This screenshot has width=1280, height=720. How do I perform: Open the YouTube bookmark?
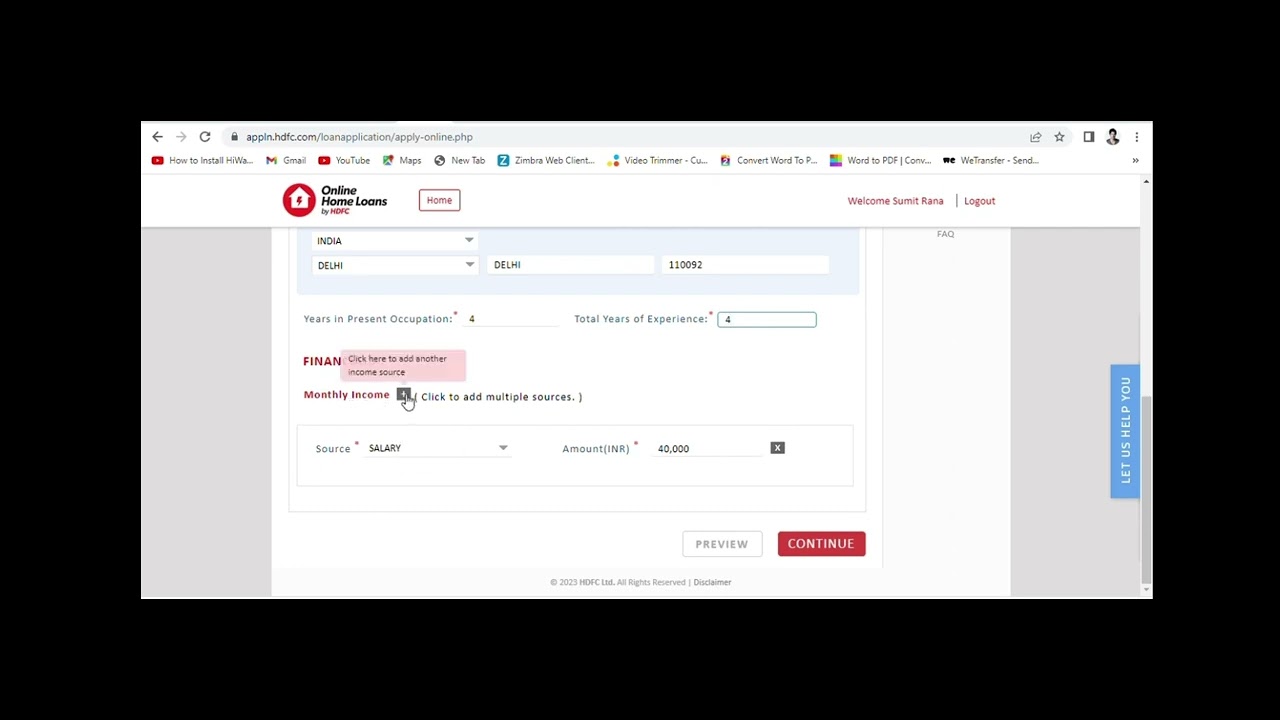click(x=344, y=160)
